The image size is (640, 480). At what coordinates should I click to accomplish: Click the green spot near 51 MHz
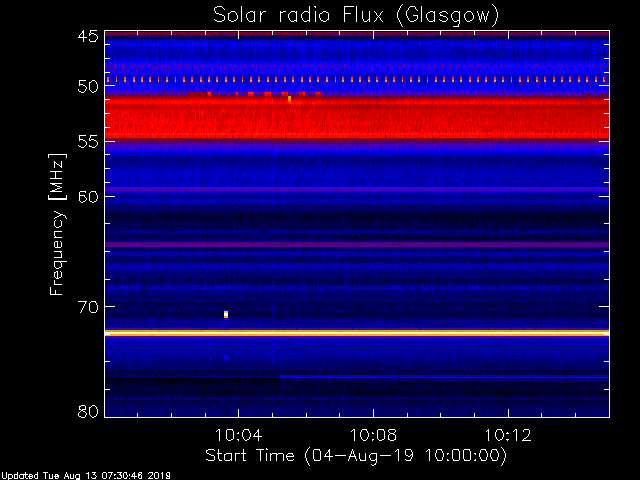(x=289, y=98)
